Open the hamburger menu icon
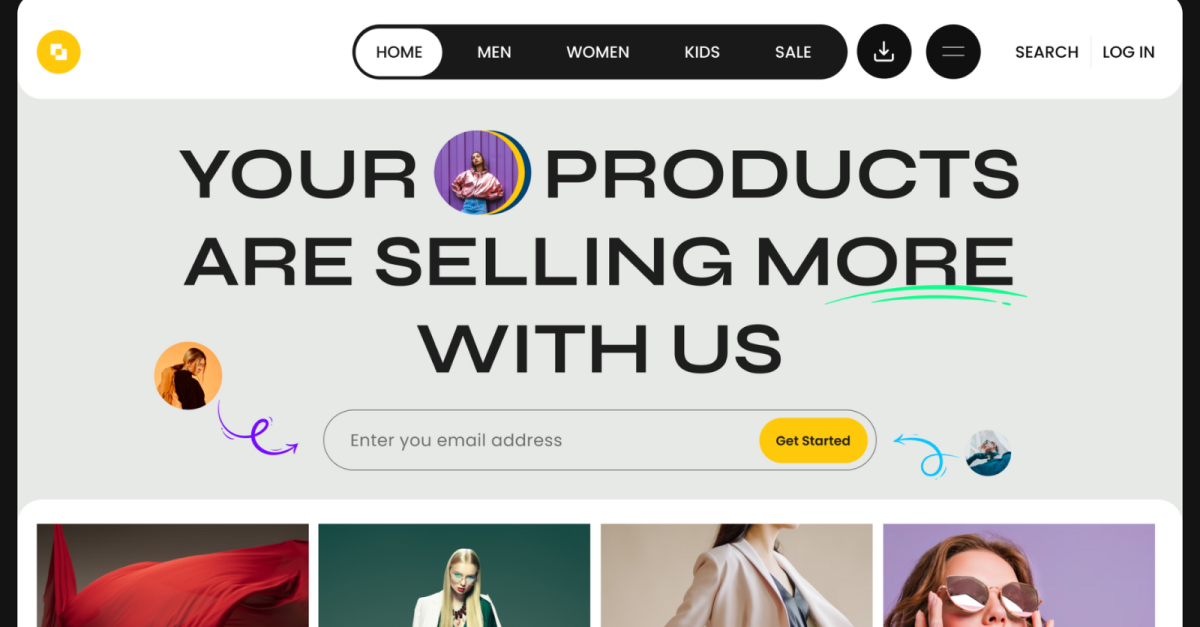 pyautogui.click(x=953, y=52)
